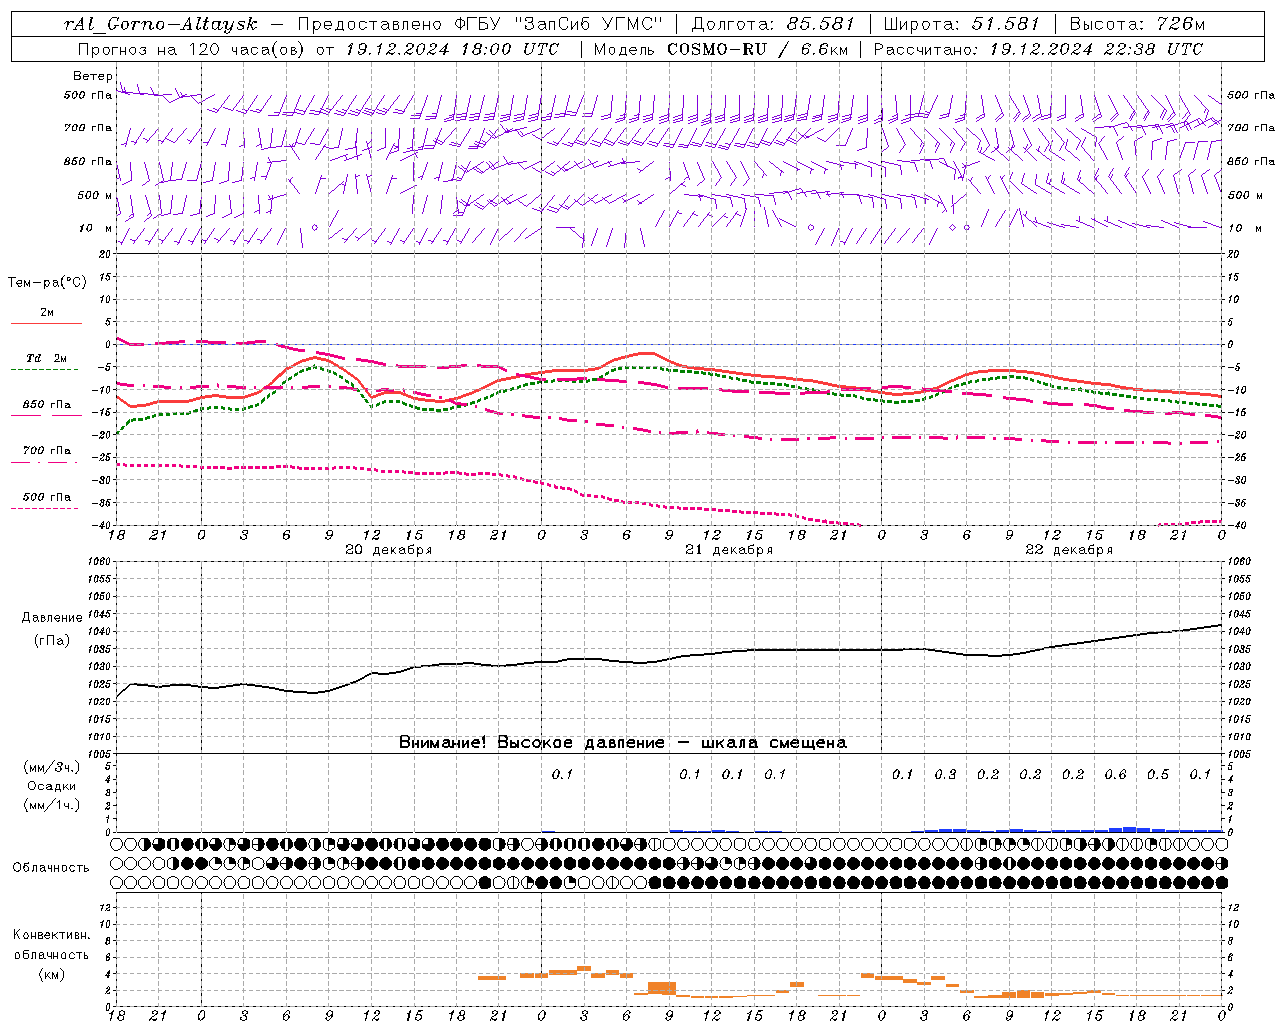This screenshot has height=1024, width=1280.
Task: Click the 0.5 three-hour precipitation value
Action: point(1158,775)
